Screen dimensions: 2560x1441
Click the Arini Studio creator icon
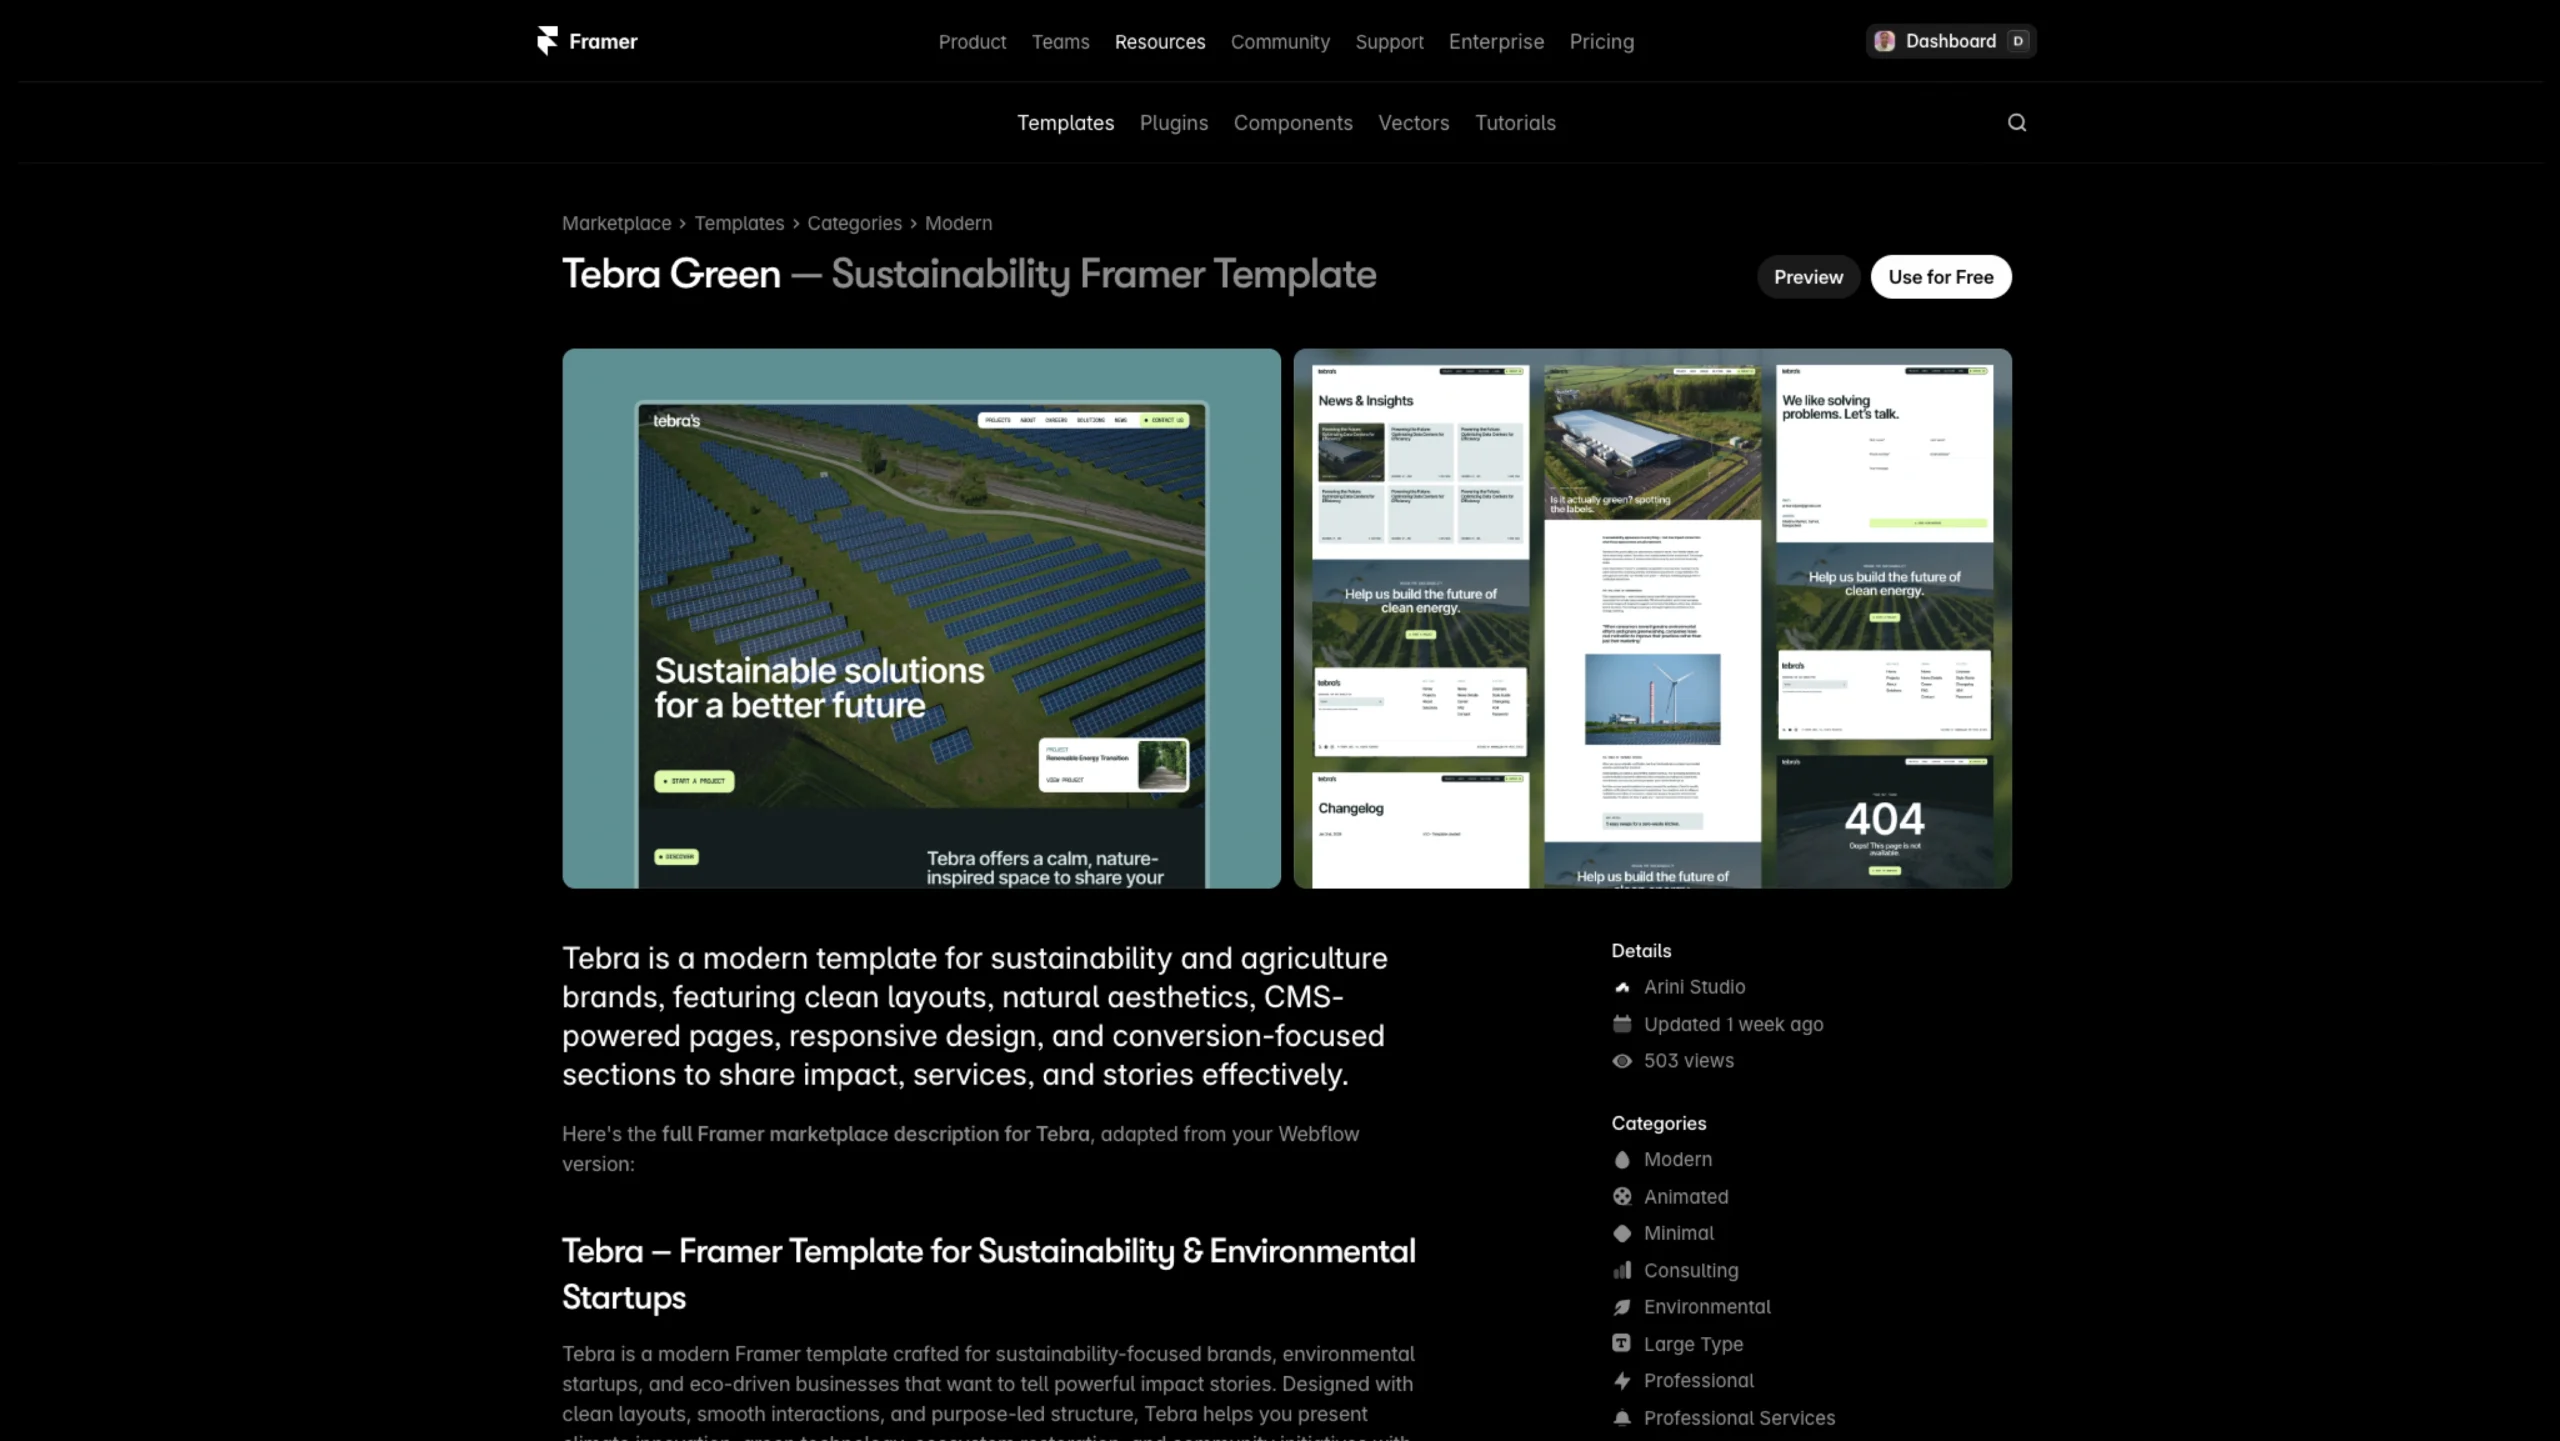pyautogui.click(x=1622, y=987)
